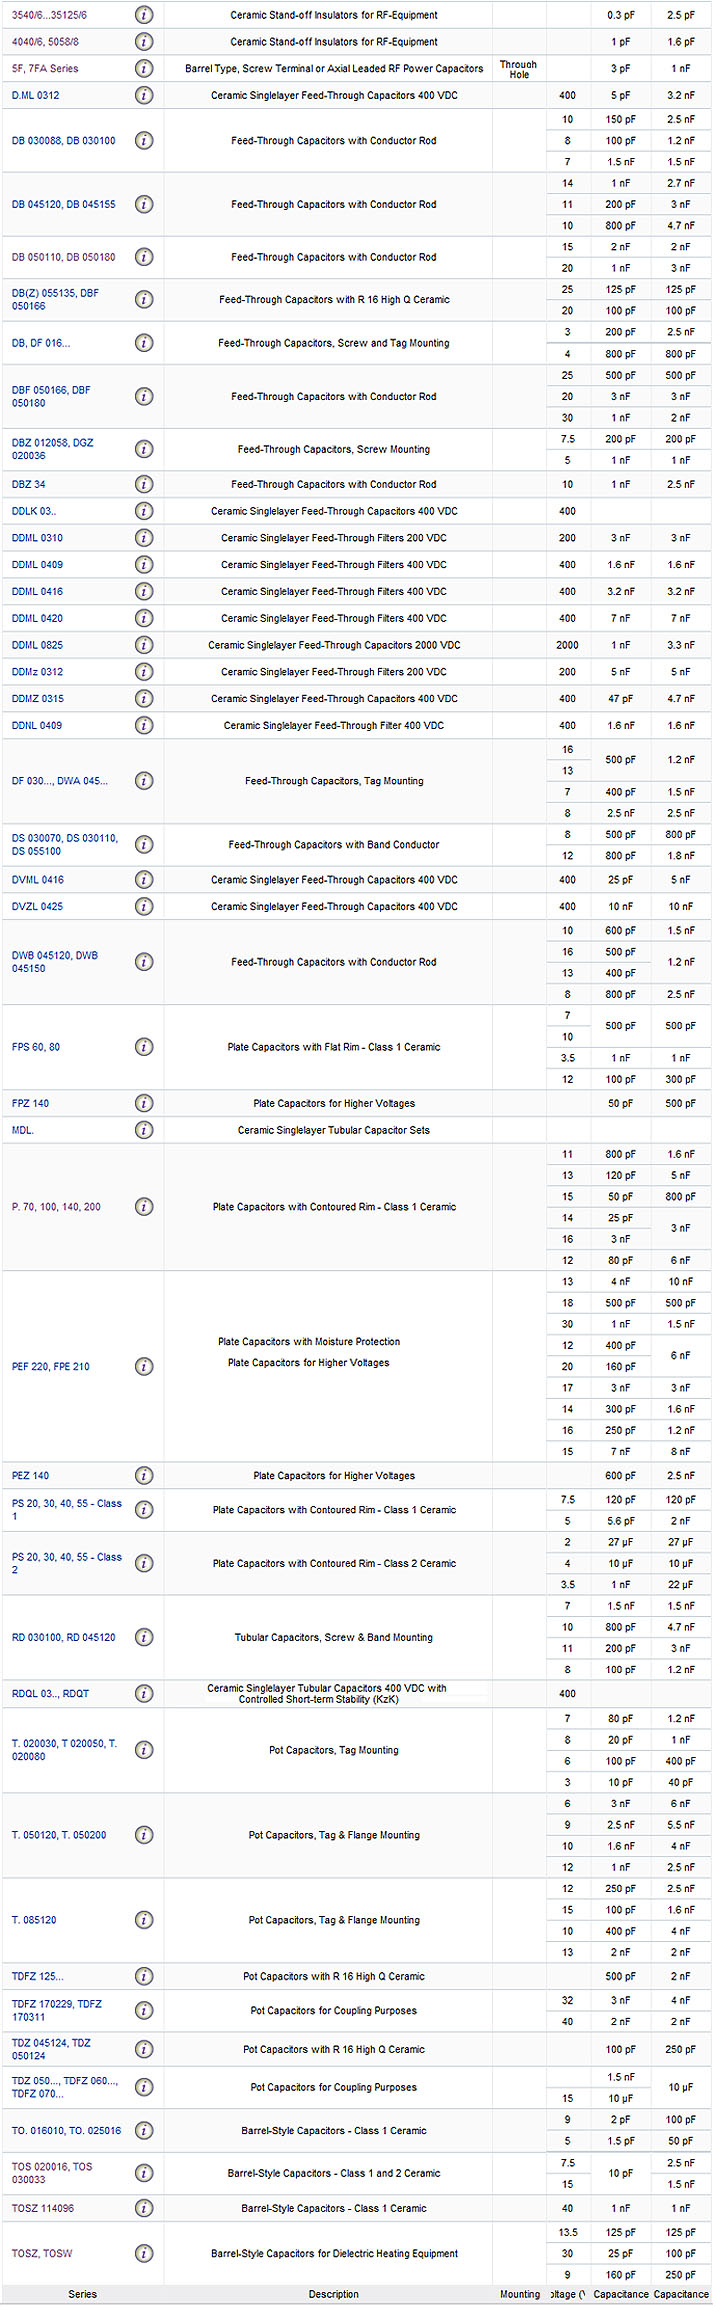Select 'Plate Capacitors with Moisture Protection' text
Viewport: 716px width, 2307px height.
click(309, 1342)
